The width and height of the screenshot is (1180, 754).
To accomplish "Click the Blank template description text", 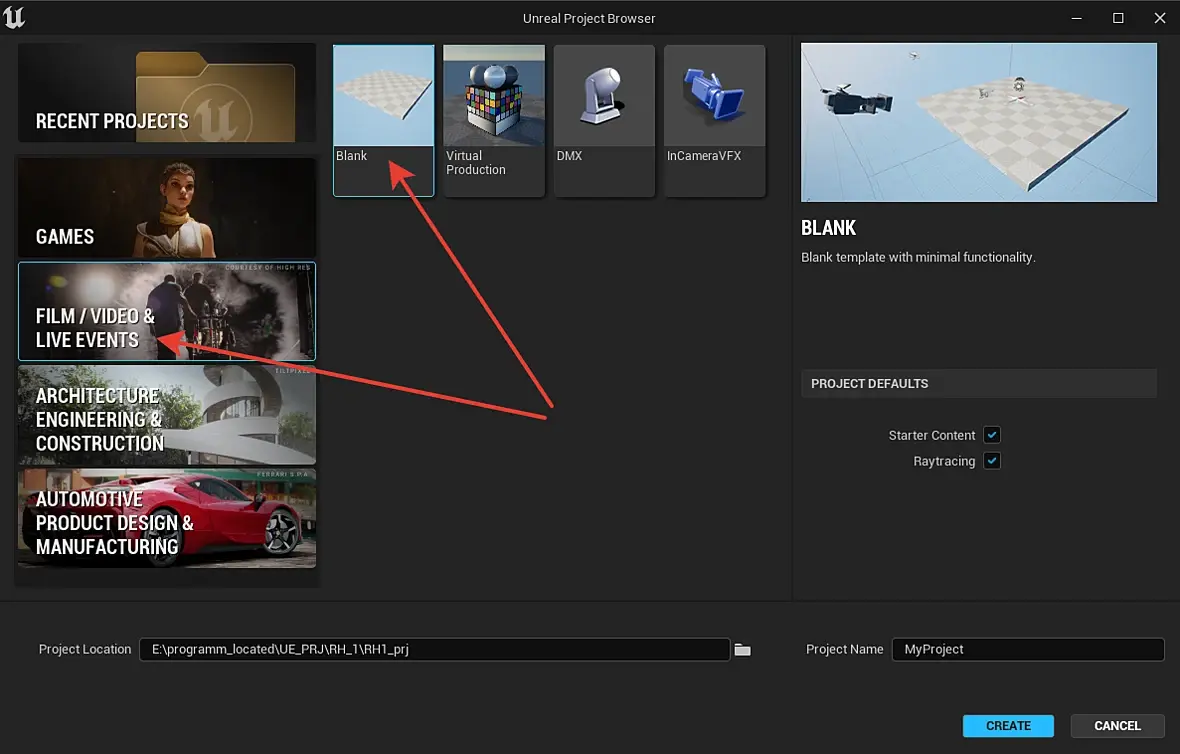I will coord(918,257).
